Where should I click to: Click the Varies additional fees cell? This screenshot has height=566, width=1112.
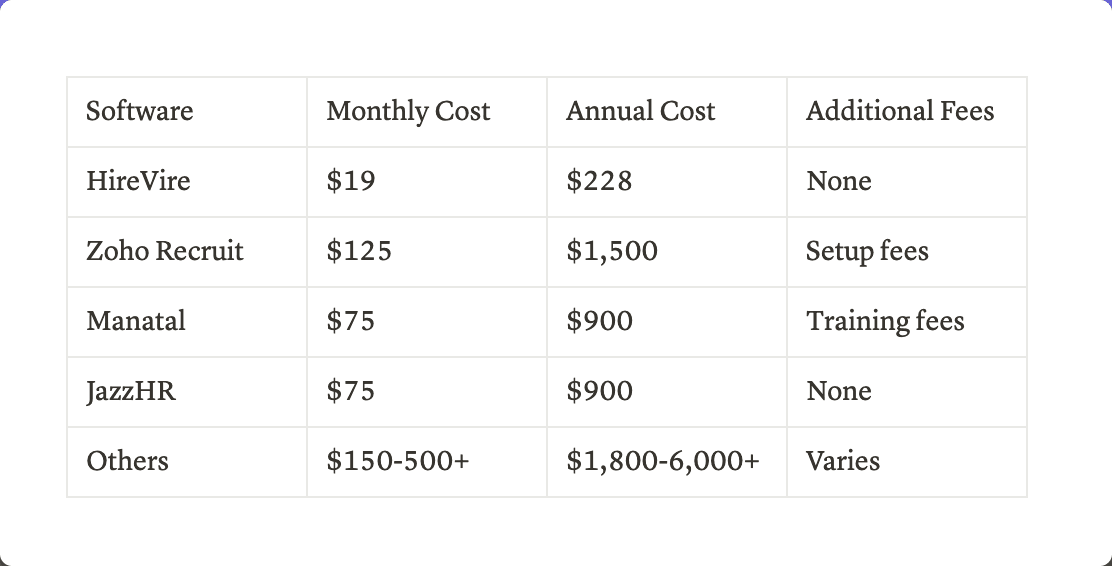843,461
